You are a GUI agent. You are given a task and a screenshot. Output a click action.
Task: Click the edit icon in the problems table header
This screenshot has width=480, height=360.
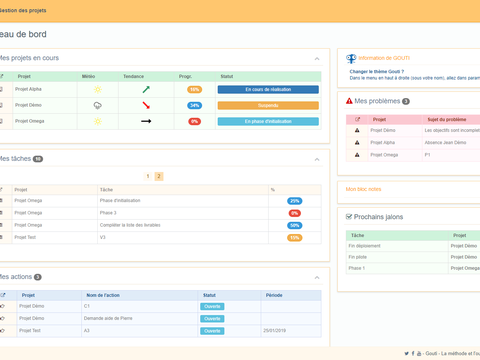(357, 119)
